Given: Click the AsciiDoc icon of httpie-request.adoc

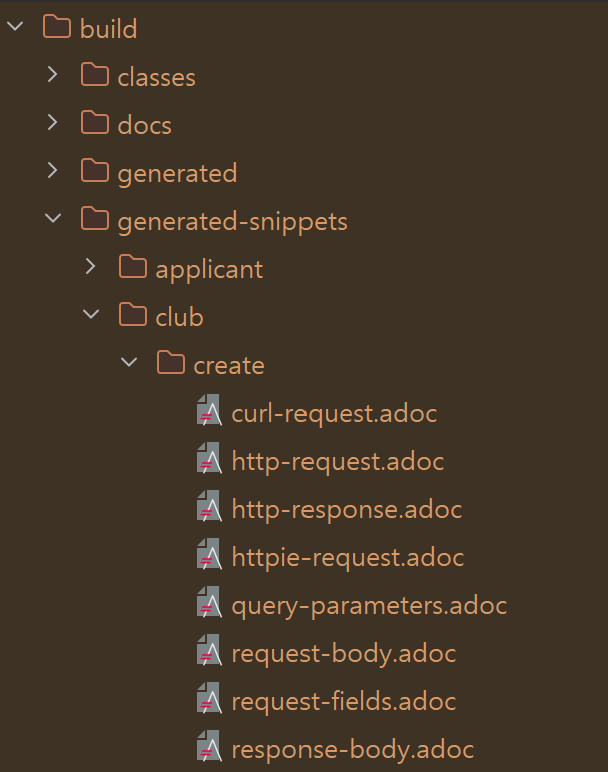Looking at the screenshot, I should pyautogui.click(x=209, y=554).
